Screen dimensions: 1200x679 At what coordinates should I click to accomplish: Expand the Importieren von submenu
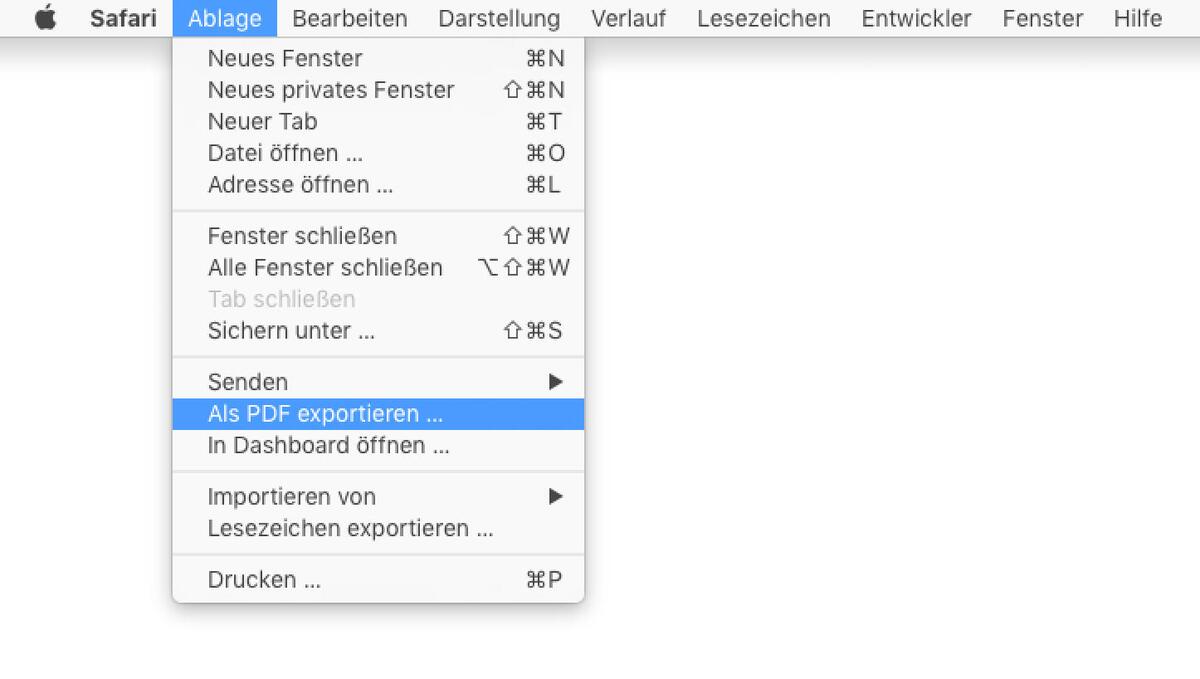point(292,496)
